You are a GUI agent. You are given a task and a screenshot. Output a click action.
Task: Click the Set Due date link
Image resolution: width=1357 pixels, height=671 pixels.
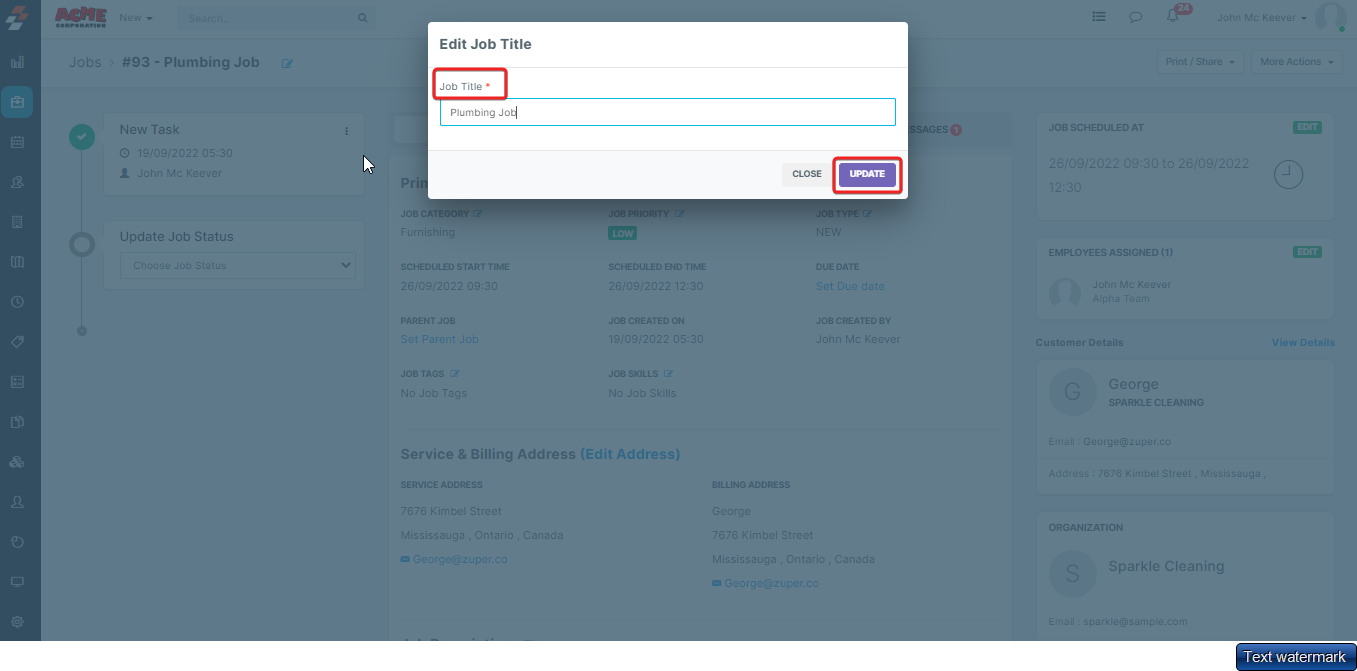coord(850,286)
